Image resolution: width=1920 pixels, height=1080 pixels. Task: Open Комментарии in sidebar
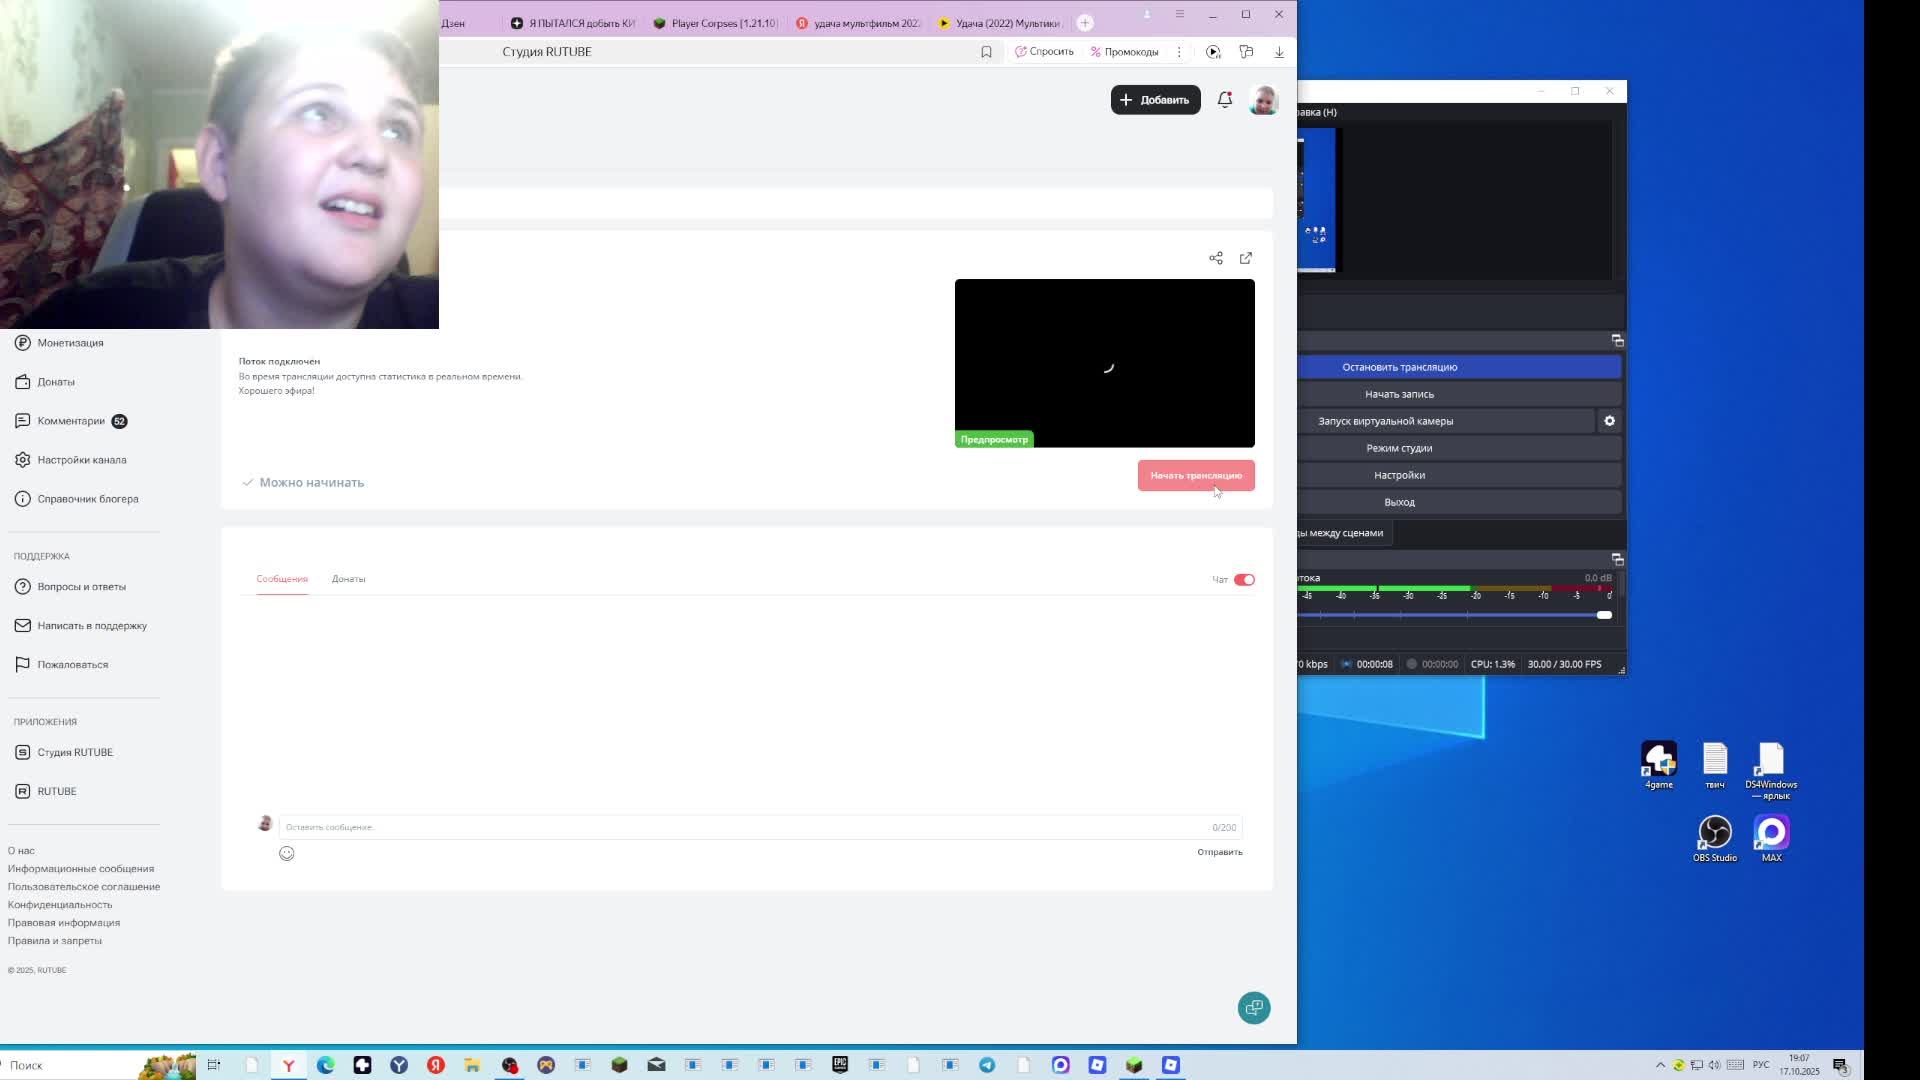(70, 421)
